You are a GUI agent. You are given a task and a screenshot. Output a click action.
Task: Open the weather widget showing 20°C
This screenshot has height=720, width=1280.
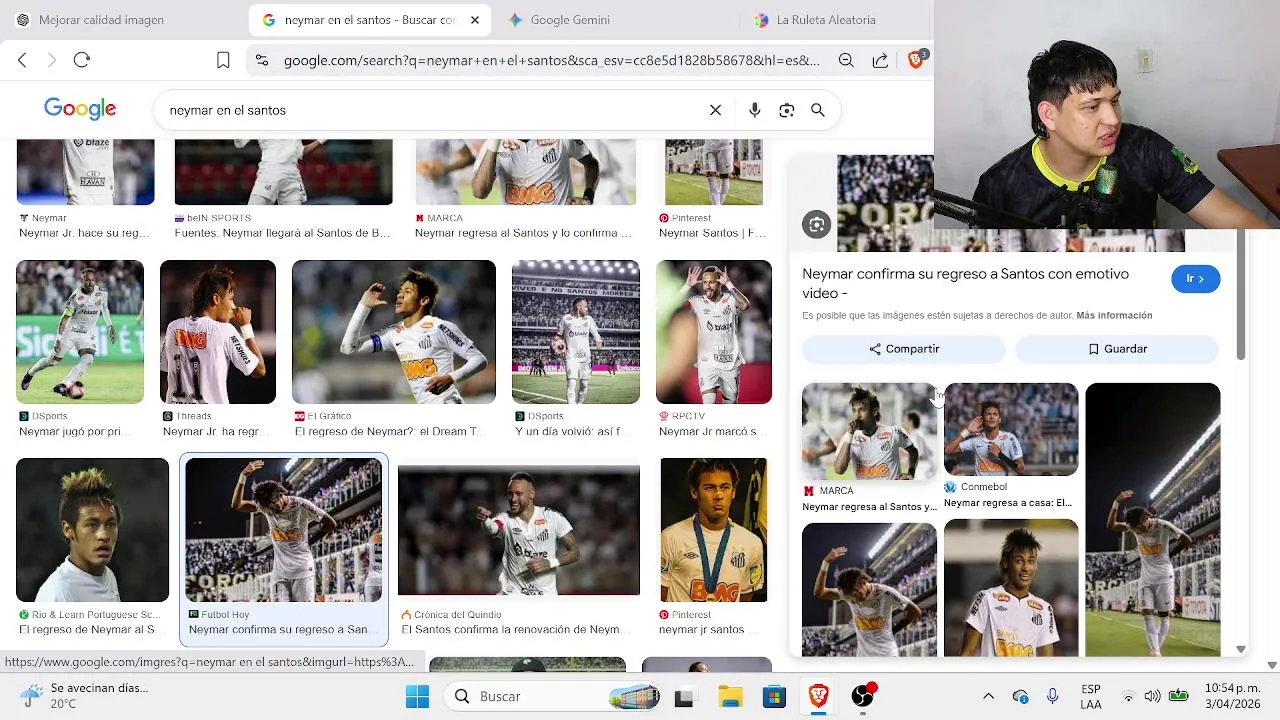click(x=85, y=696)
